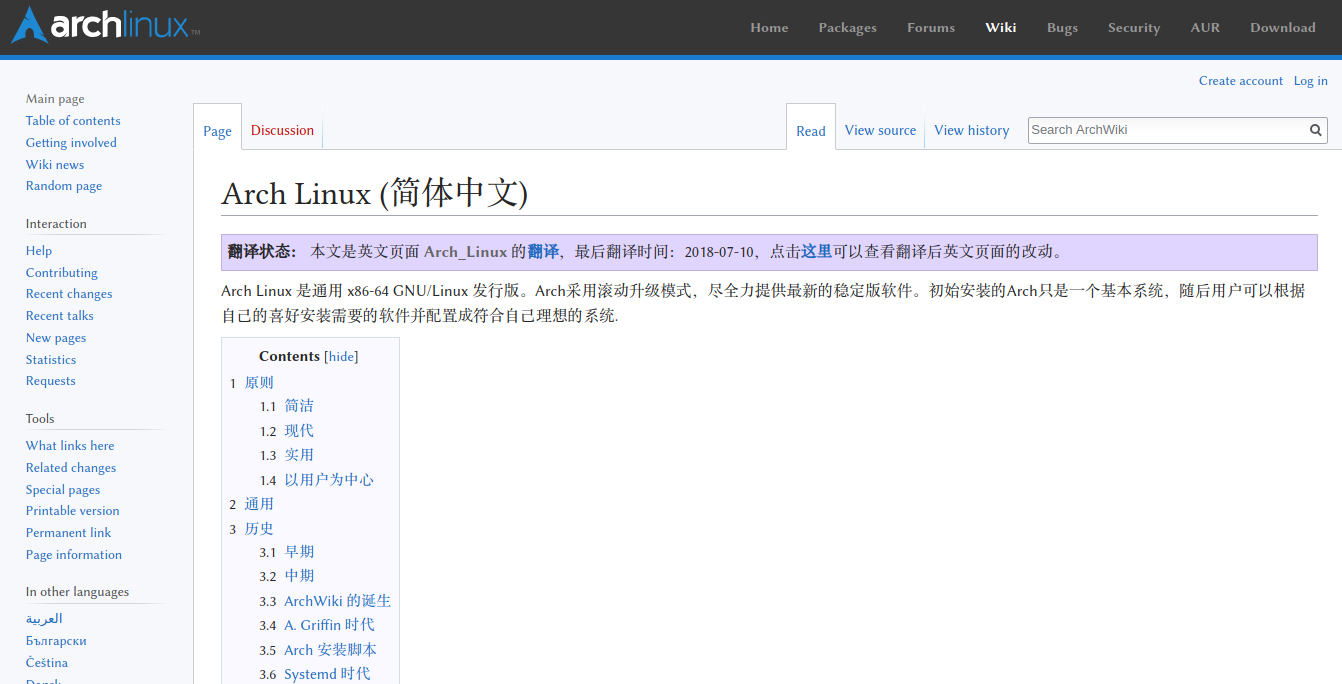Click Getting involved in sidebar
The image size is (1342, 684).
(x=71, y=143)
